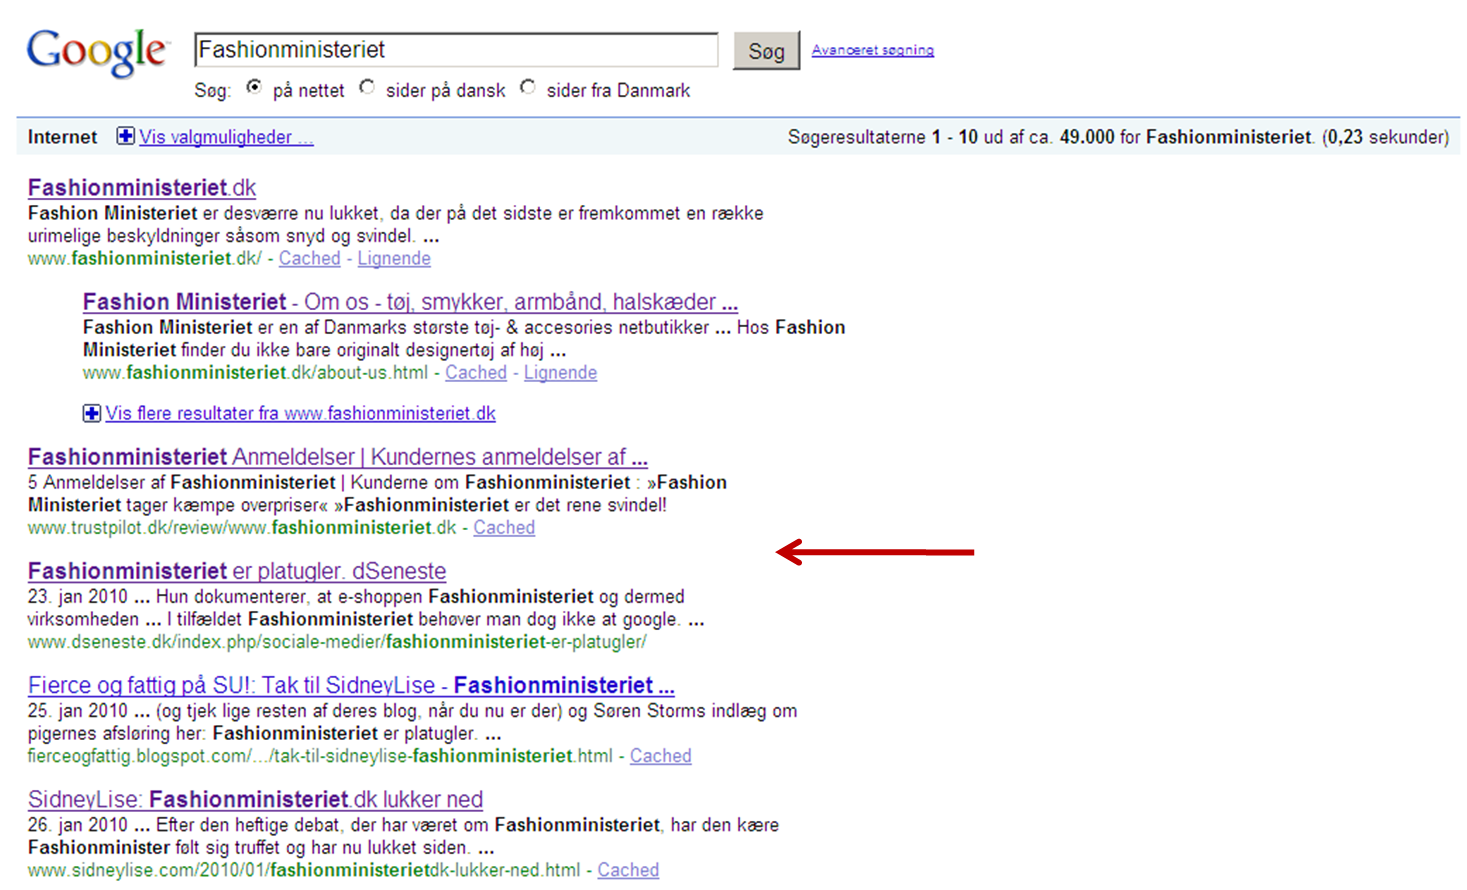Open Cached link for about-us.html result
1467x890 pixels.
(x=476, y=372)
